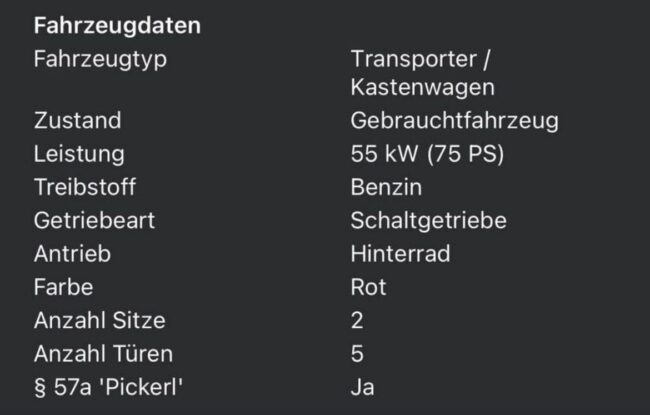Select the Fahrzeugtyp label
This screenshot has height=415, width=650.
pyautogui.click(x=100, y=59)
